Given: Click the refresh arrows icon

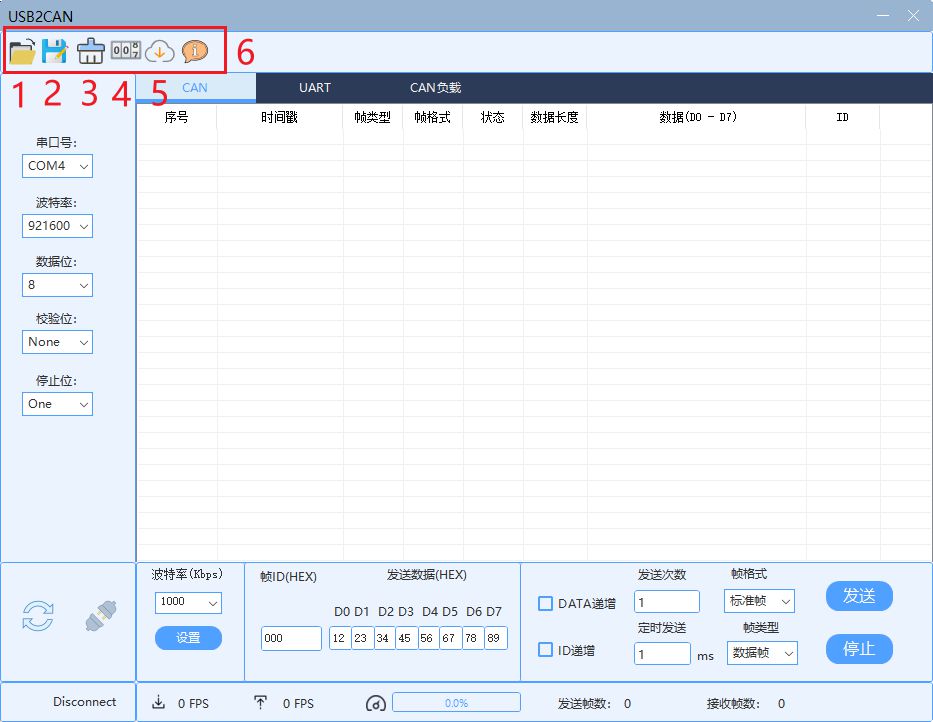Looking at the screenshot, I should tap(38, 617).
